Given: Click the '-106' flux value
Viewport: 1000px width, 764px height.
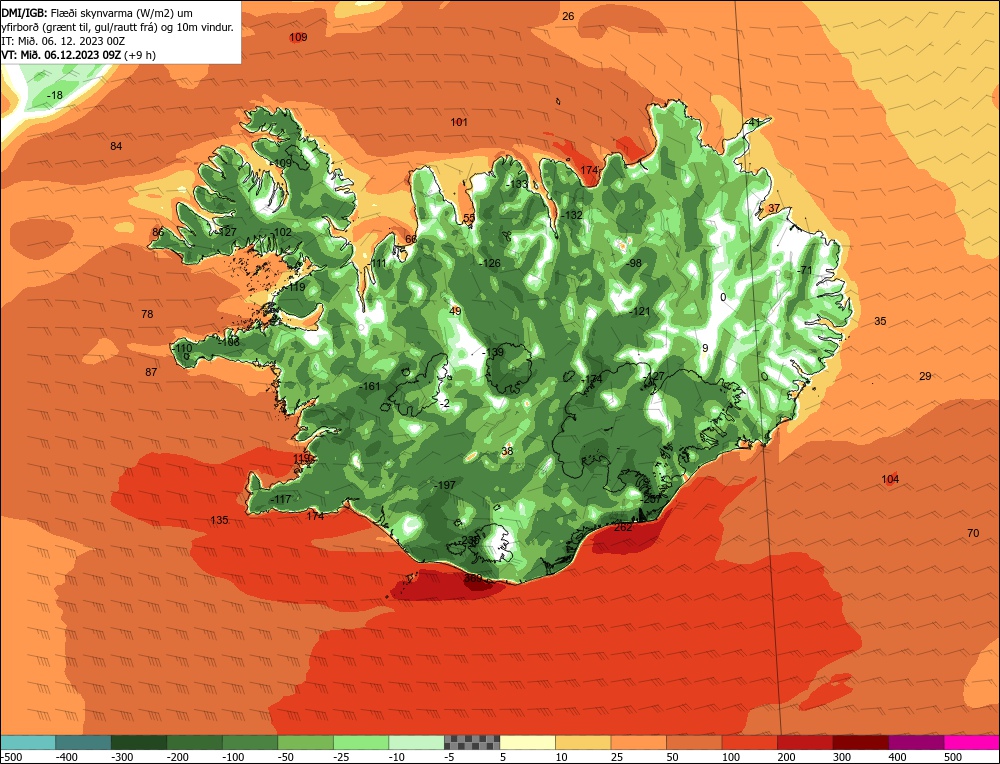Looking at the screenshot, I should pos(229,342).
